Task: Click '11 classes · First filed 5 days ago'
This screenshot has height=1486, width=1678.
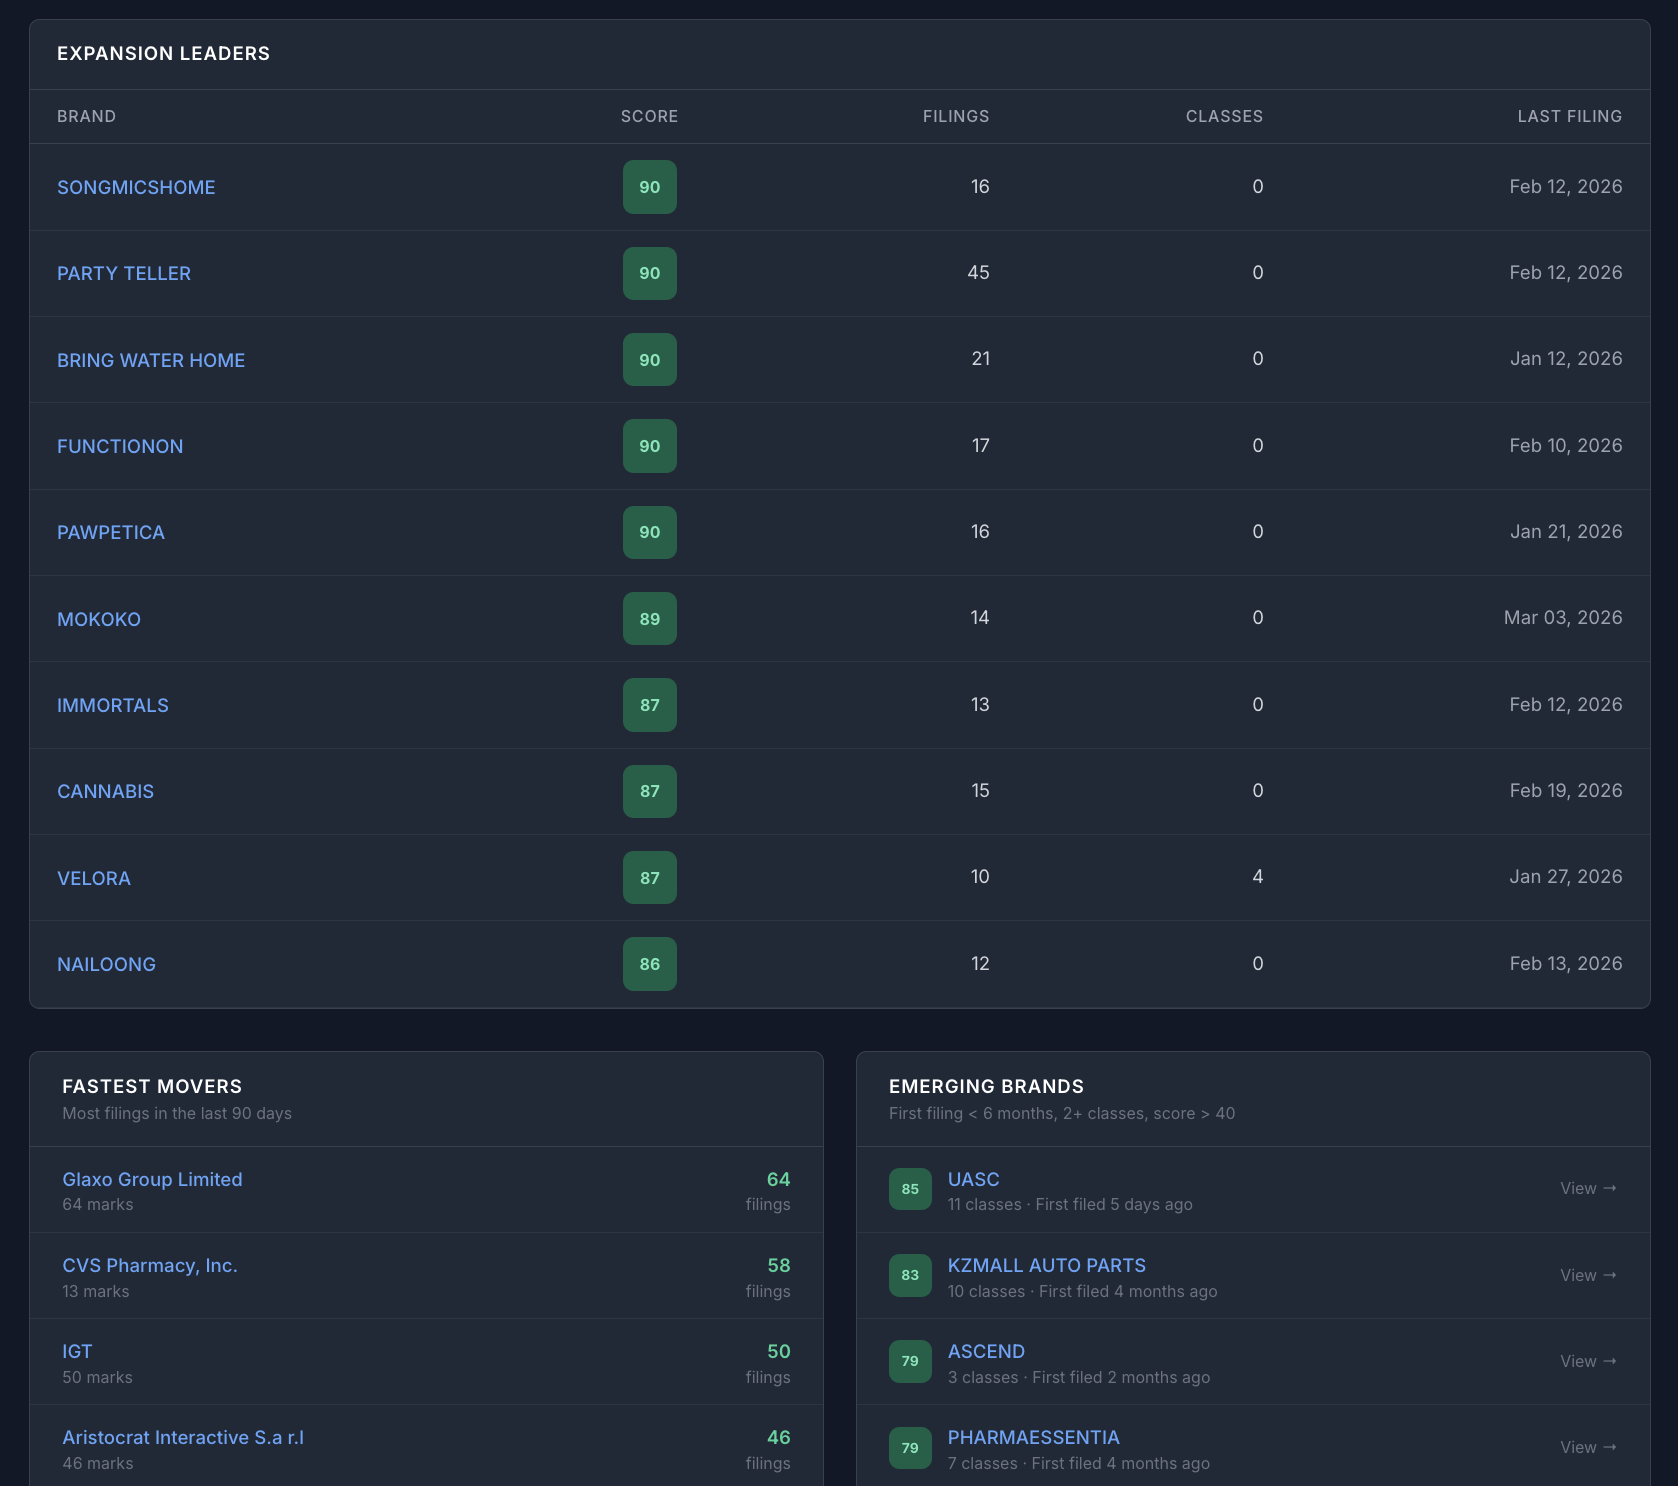Action: coord(1070,1205)
